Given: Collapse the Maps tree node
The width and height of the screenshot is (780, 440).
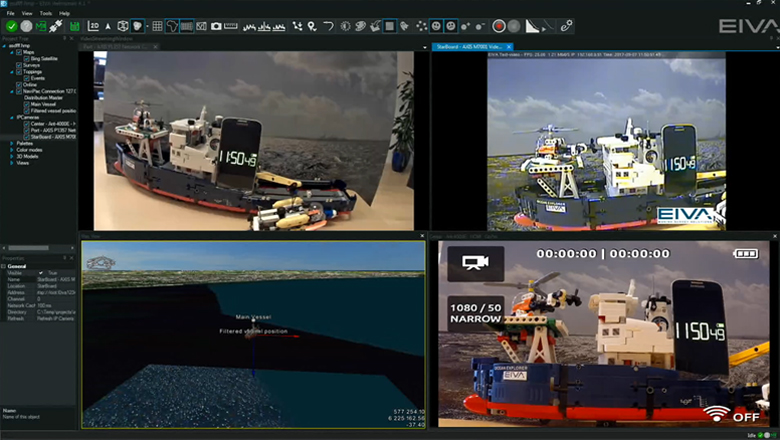Looking at the screenshot, I should pyautogui.click(x=12, y=52).
